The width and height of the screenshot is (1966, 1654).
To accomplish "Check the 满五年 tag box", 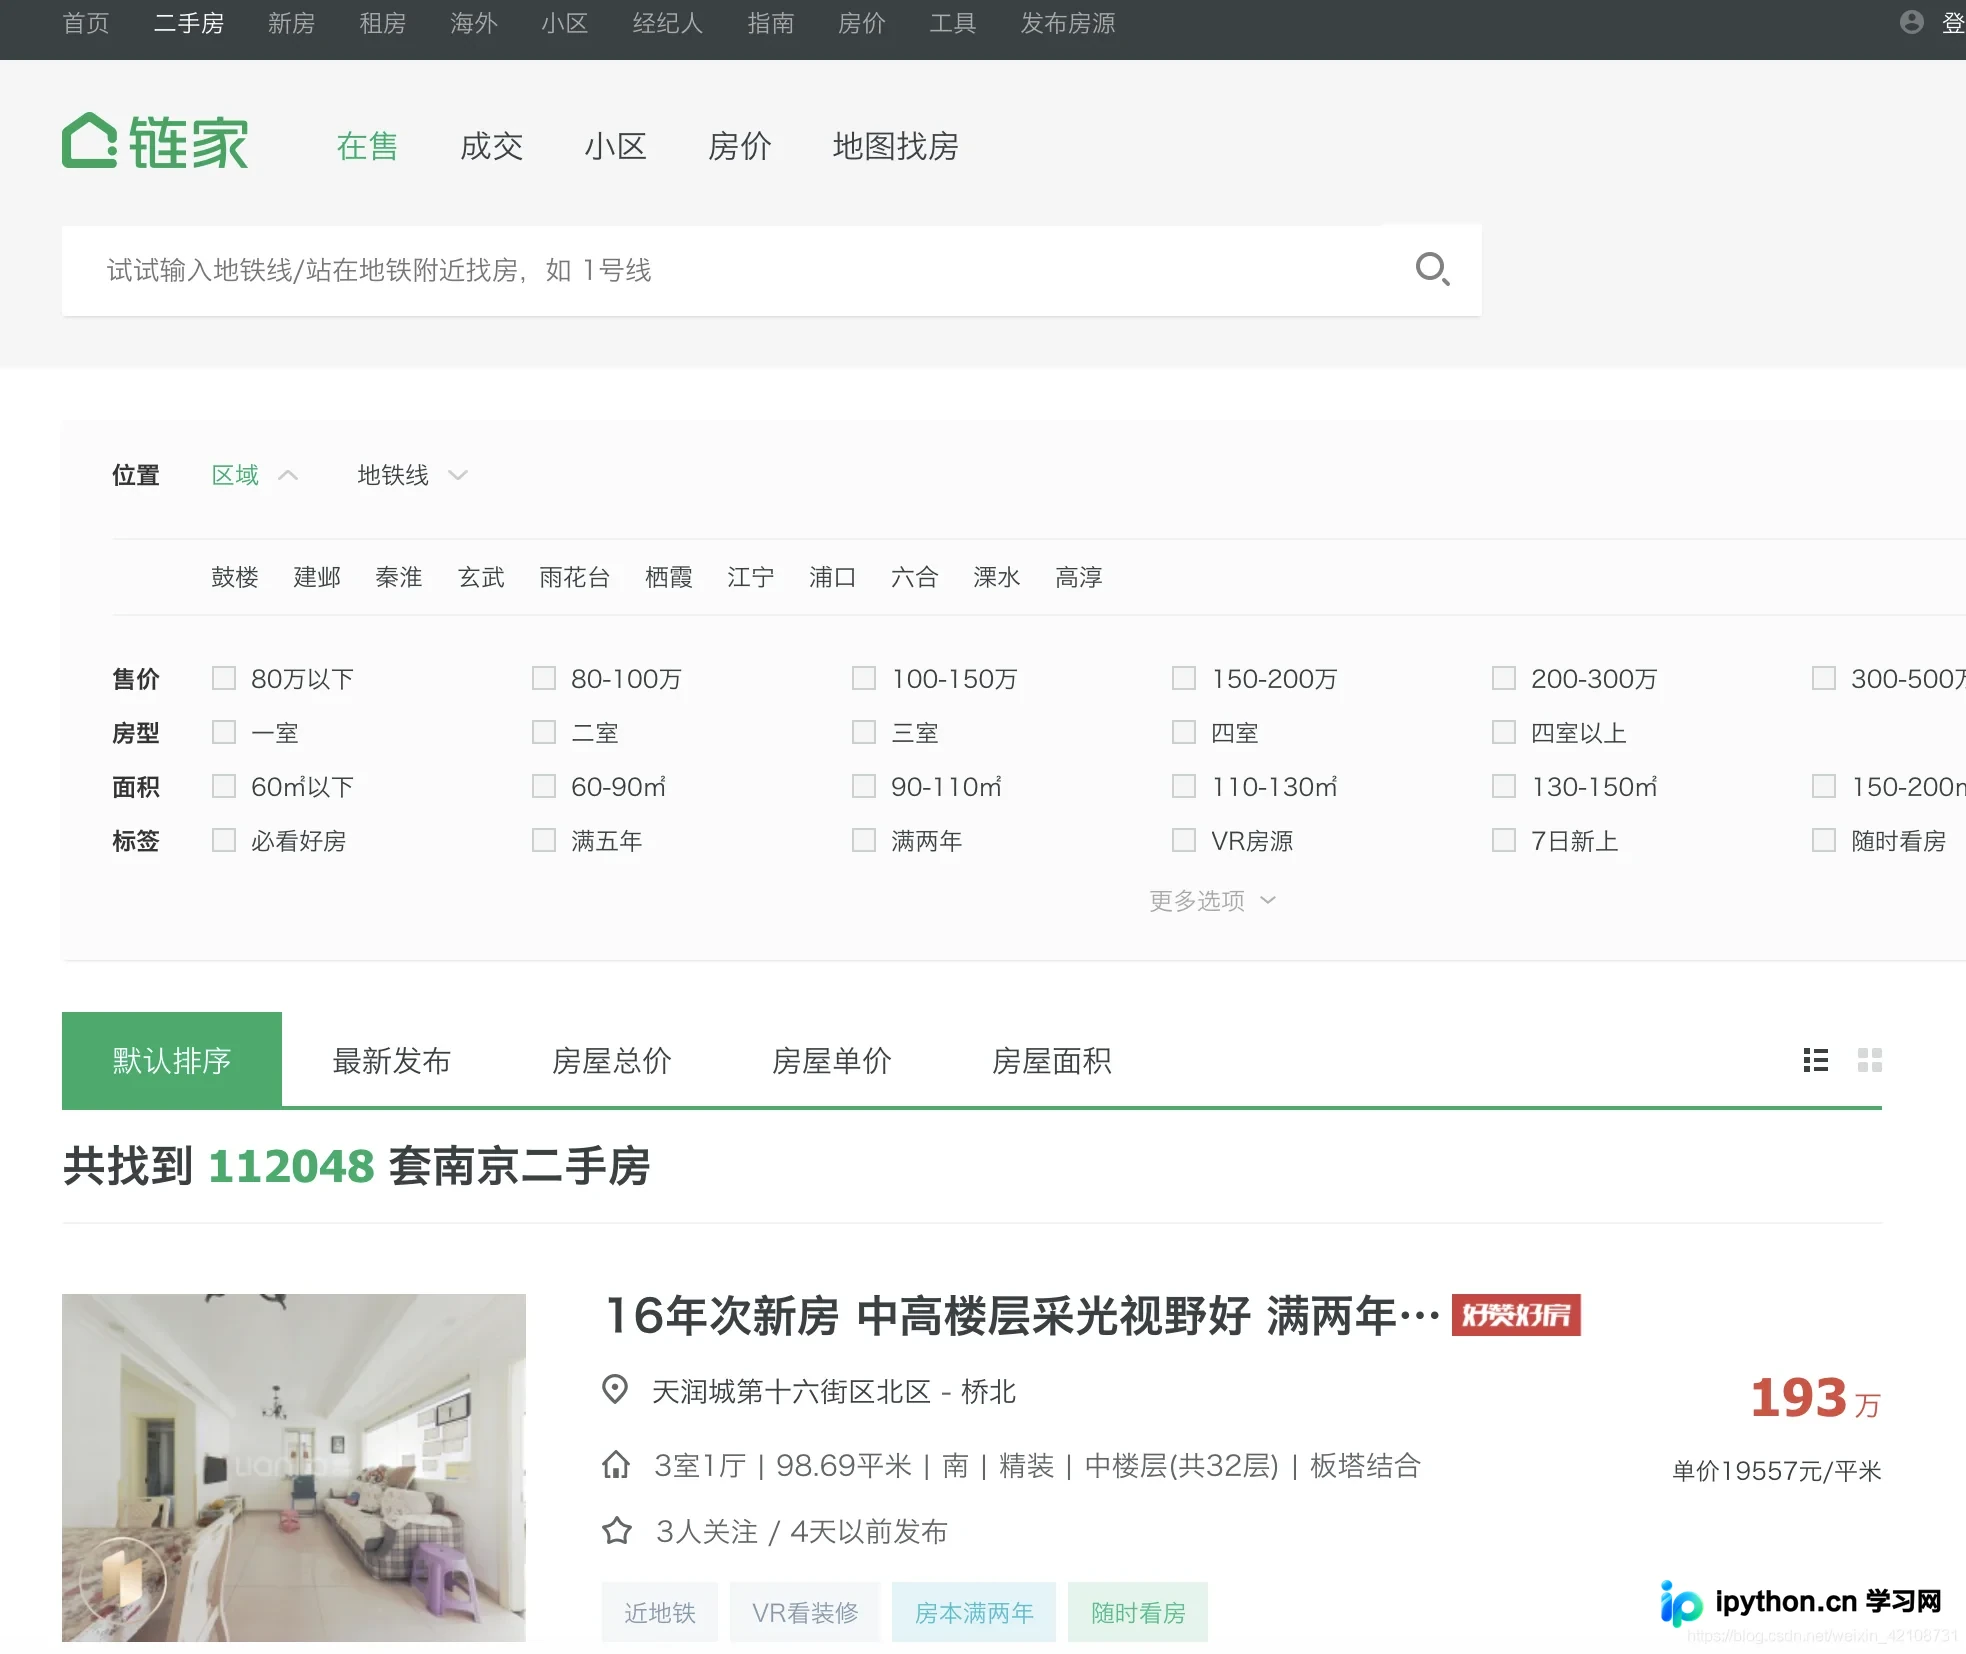I will click(x=544, y=840).
